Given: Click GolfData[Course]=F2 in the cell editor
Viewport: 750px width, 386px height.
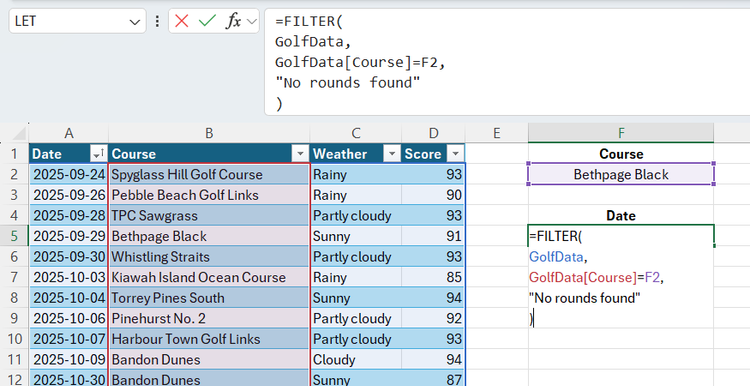Looking at the screenshot, I should pyautogui.click(x=595, y=277).
